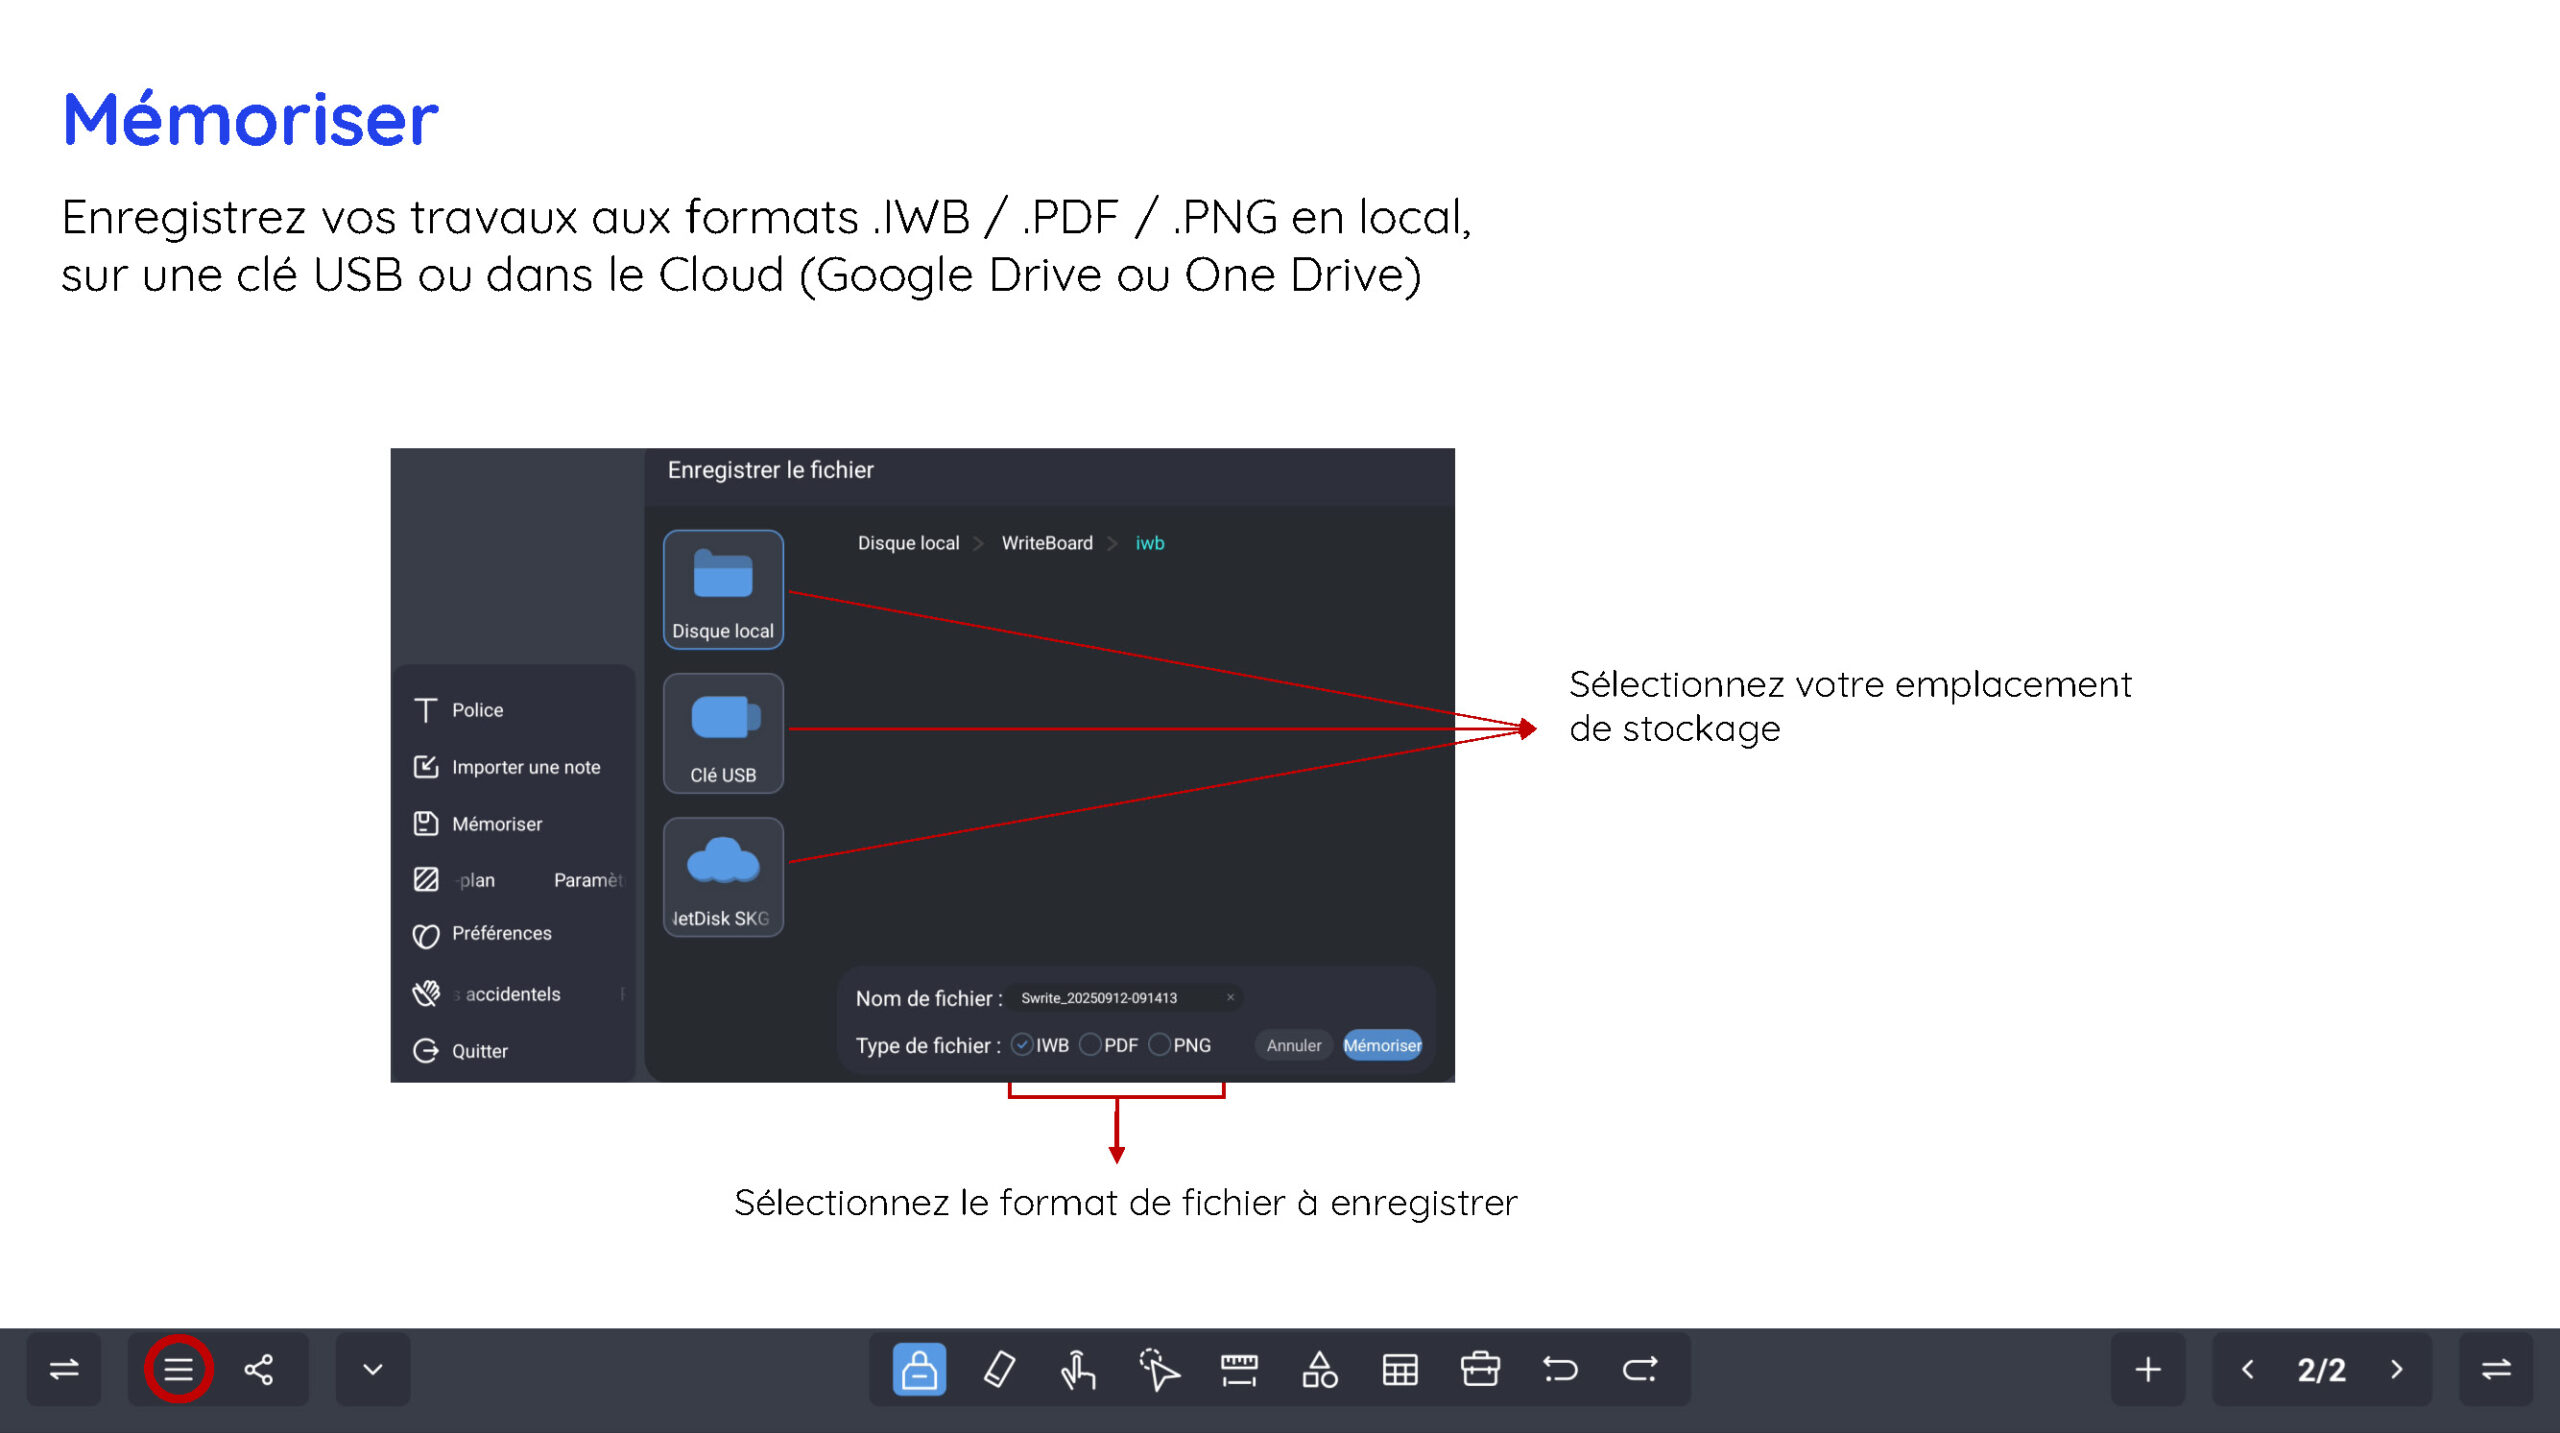The image size is (2560, 1433).
Task: Click the file name input field
Action: tap(1126, 998)
